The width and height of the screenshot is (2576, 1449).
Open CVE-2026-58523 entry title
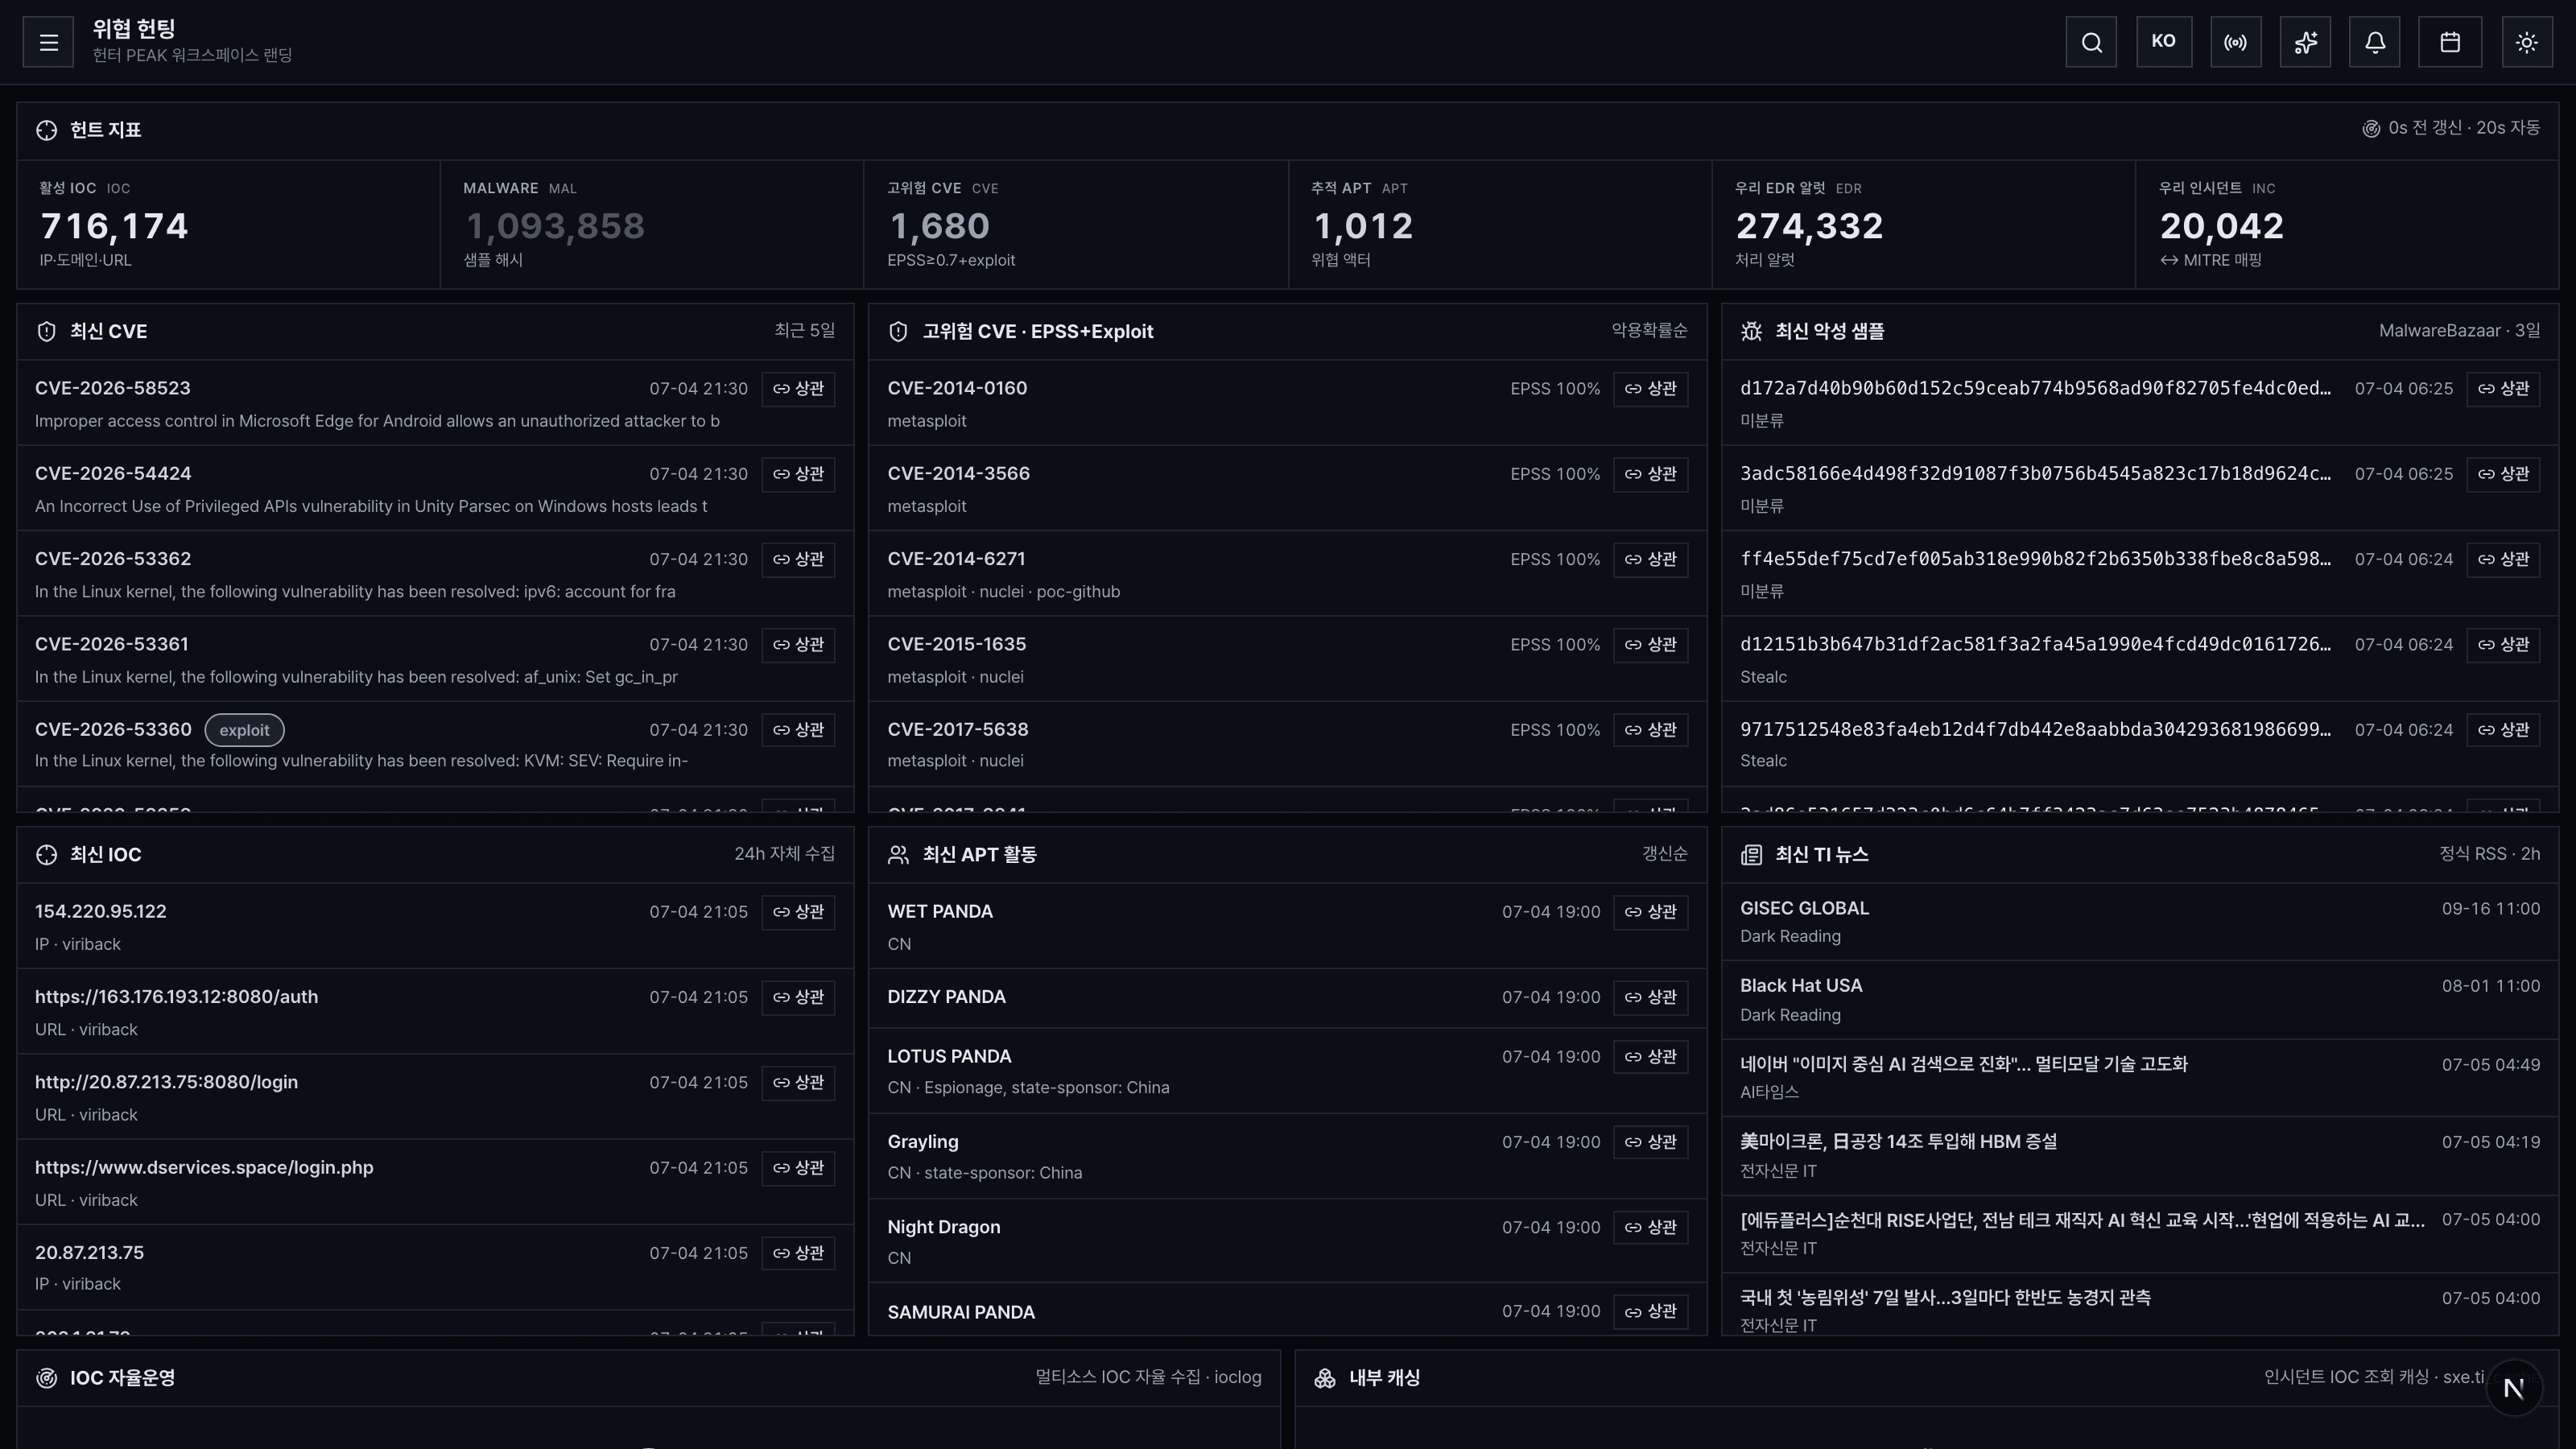[113, 388]
